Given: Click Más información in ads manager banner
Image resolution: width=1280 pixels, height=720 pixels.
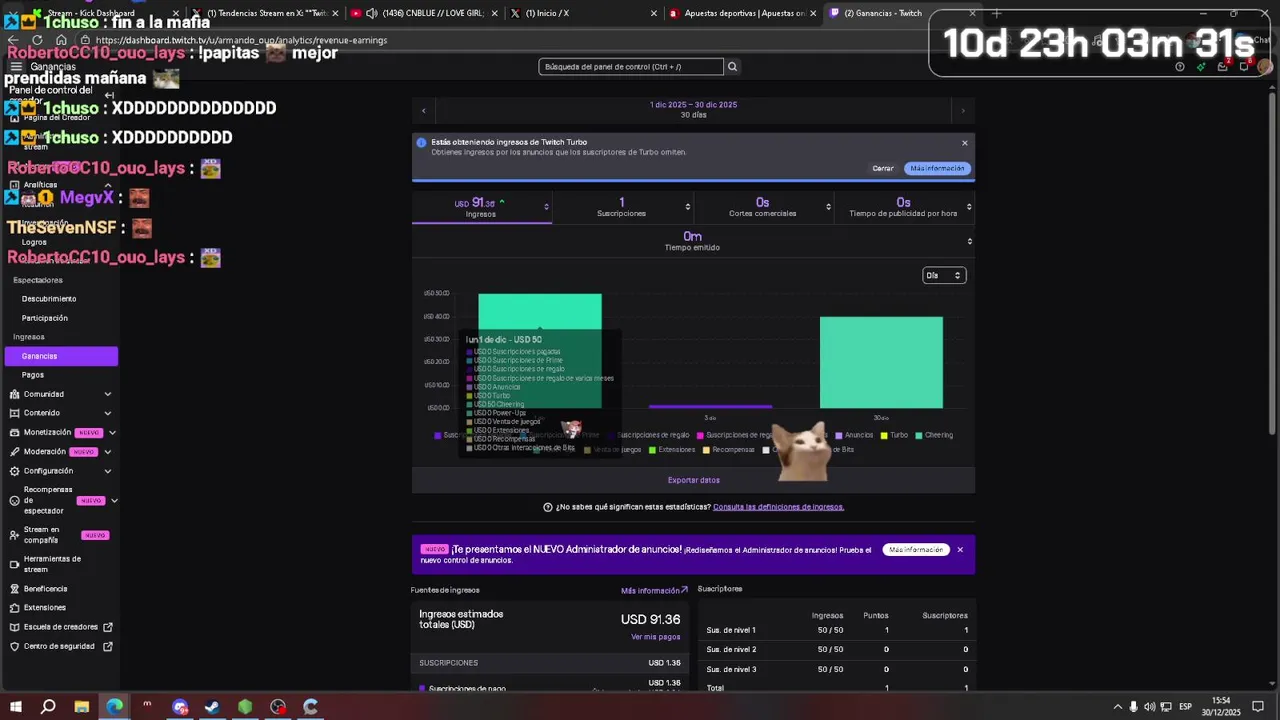Looking at the screenshot, I should pyautogui.click(x=916, y=550).
